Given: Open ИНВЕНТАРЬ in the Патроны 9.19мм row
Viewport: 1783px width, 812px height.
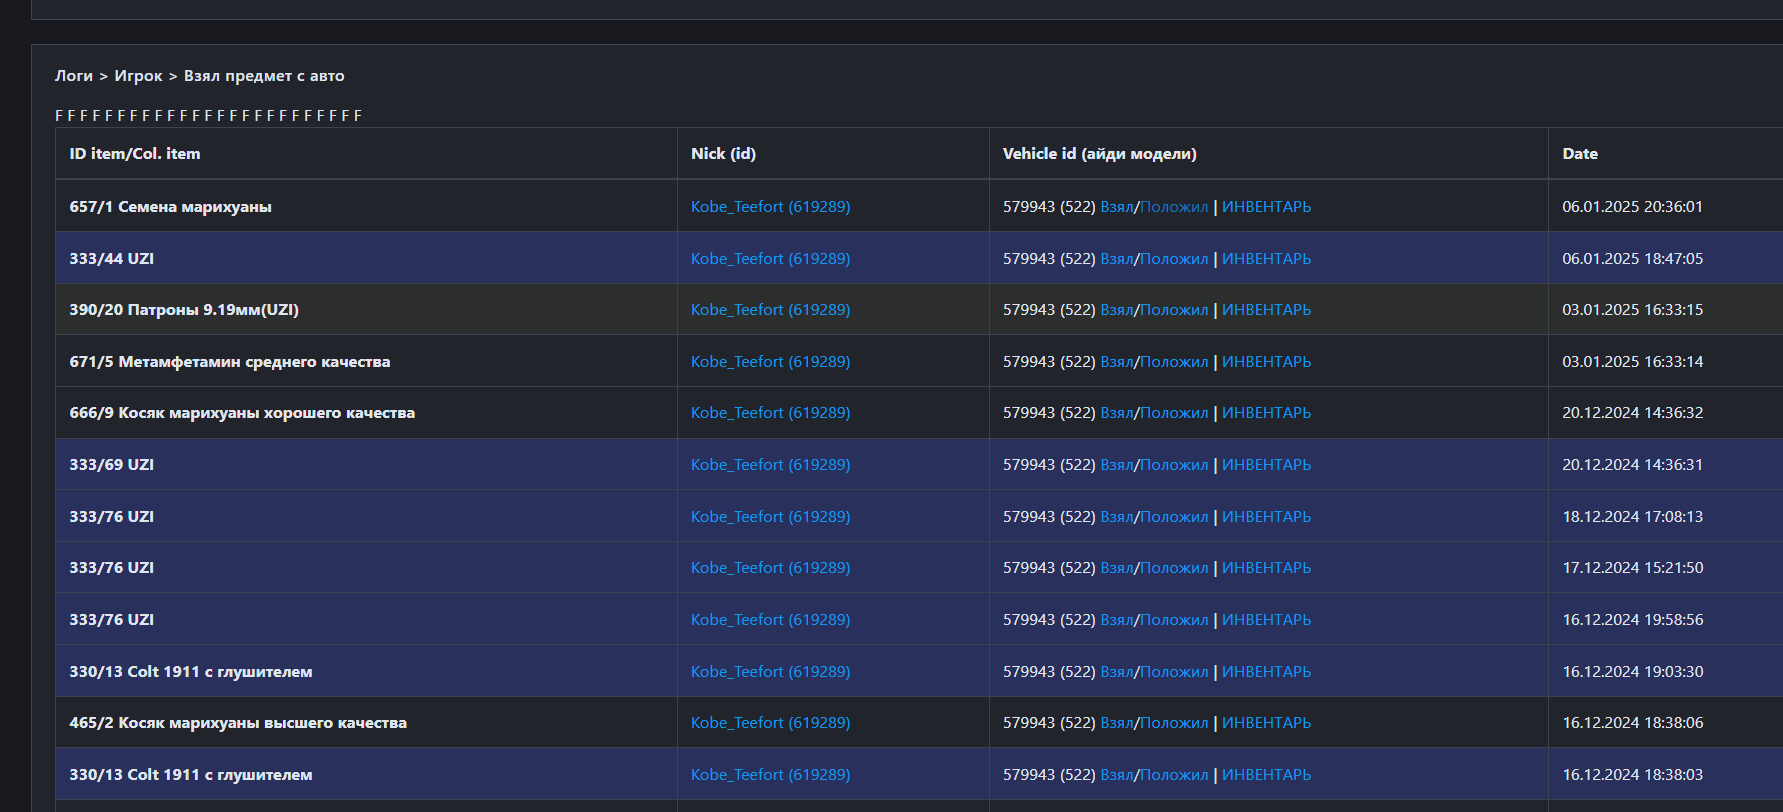Looking at the screenshot, I should pyautogui.click(x=1266, y=310).
